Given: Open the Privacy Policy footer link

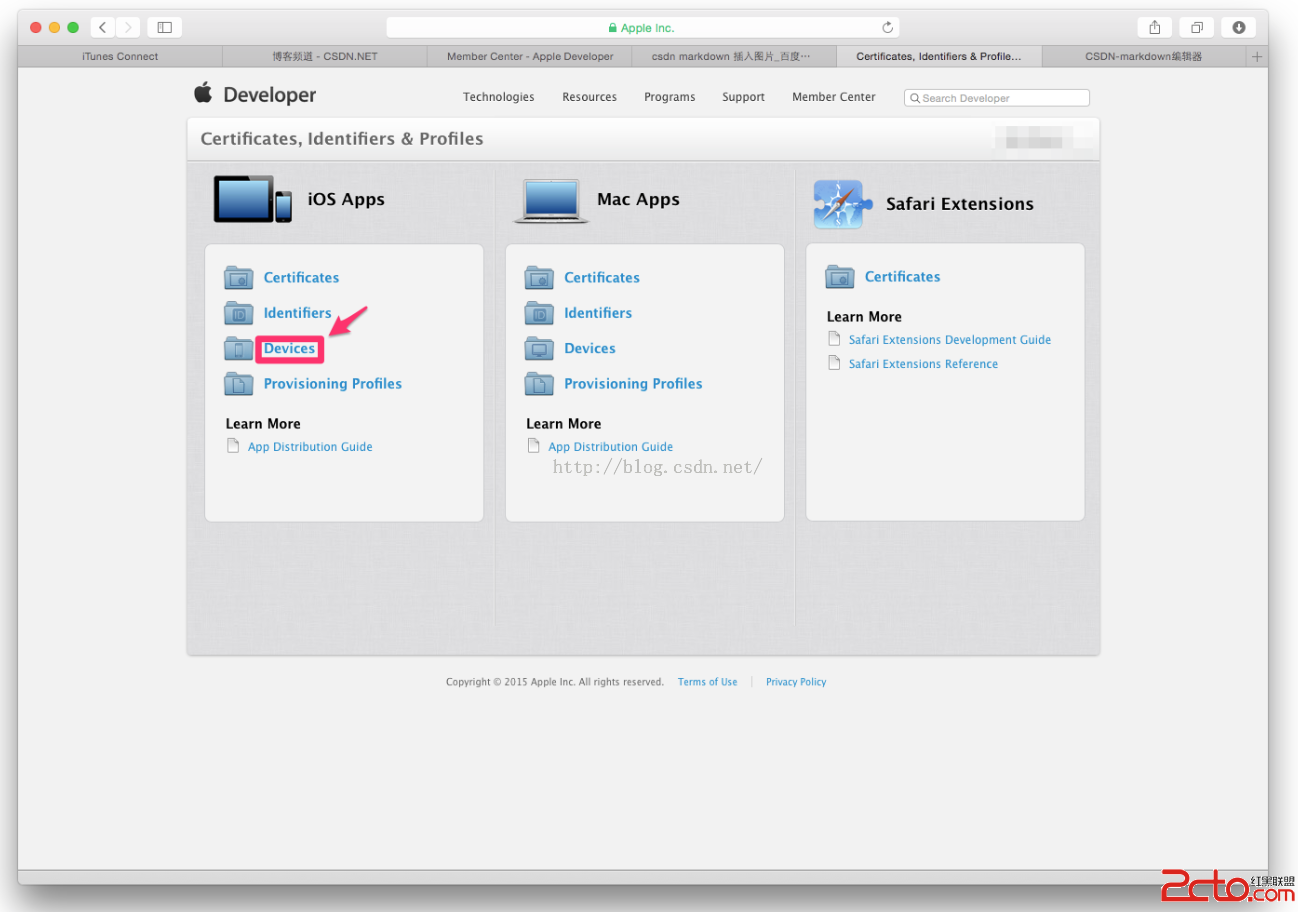Looking at the screenshot, I should pyautogui.click(x=796, y=682).
